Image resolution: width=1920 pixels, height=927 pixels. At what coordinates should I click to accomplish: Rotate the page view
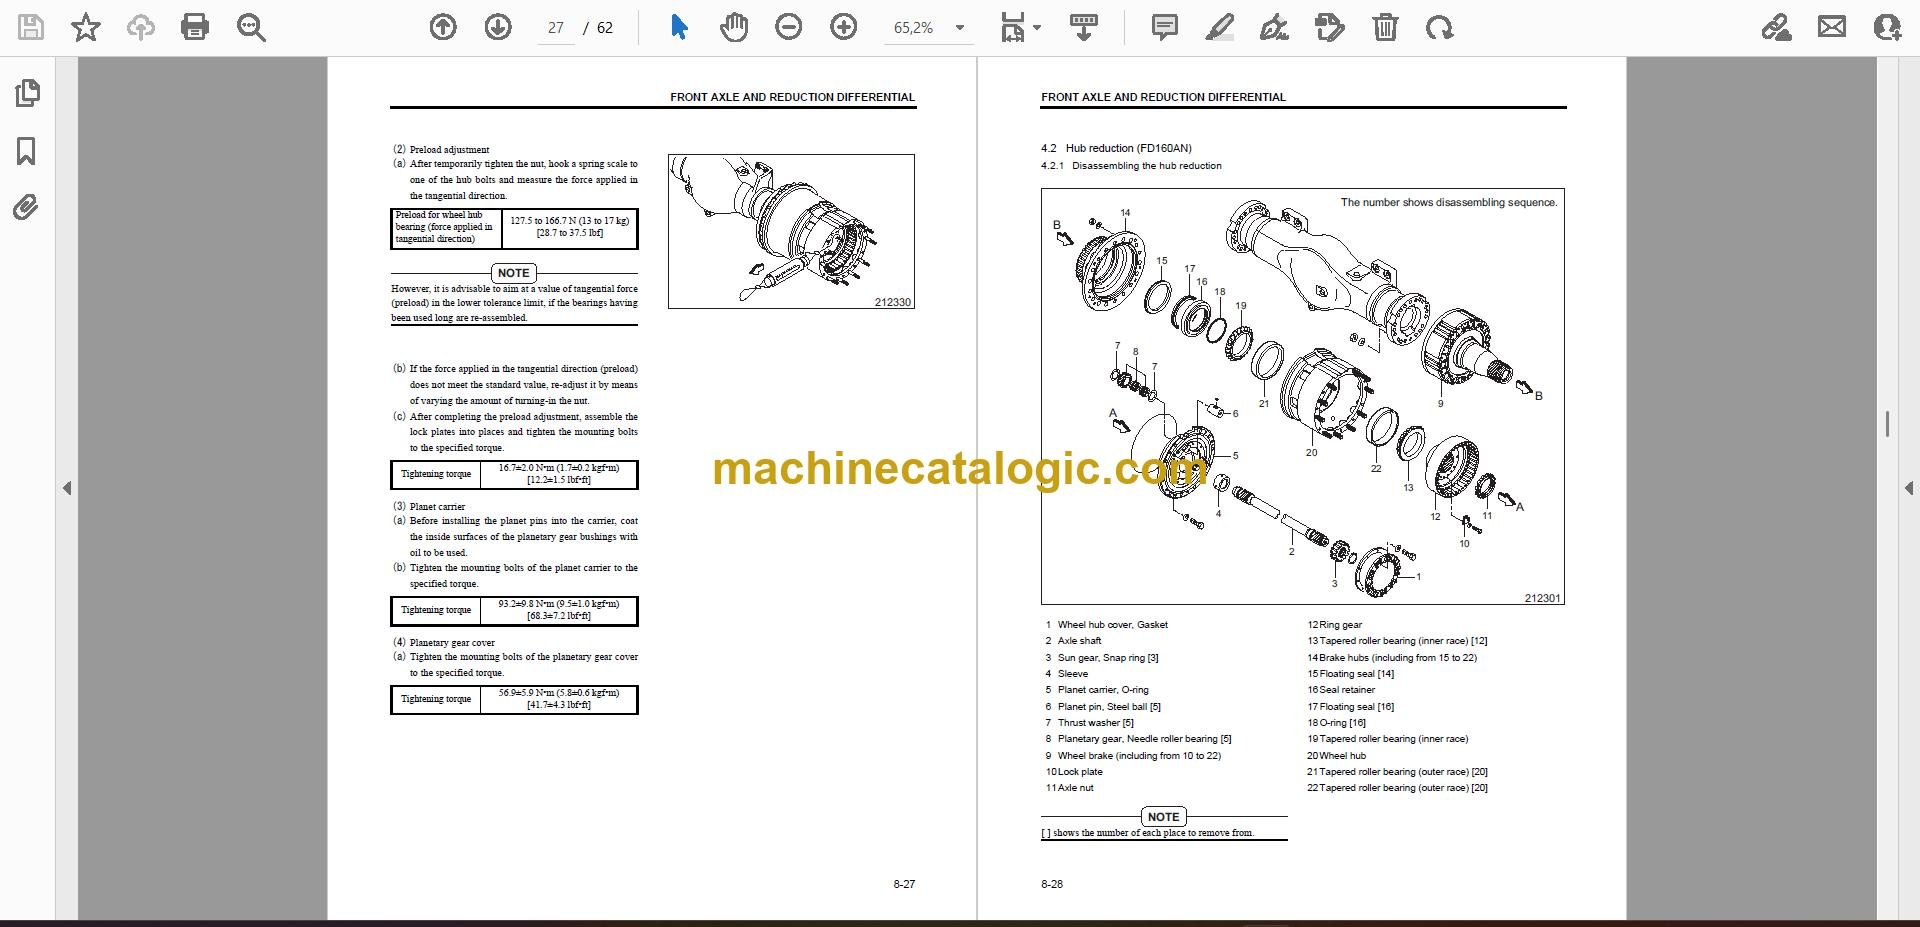(x=1440, y=27)
